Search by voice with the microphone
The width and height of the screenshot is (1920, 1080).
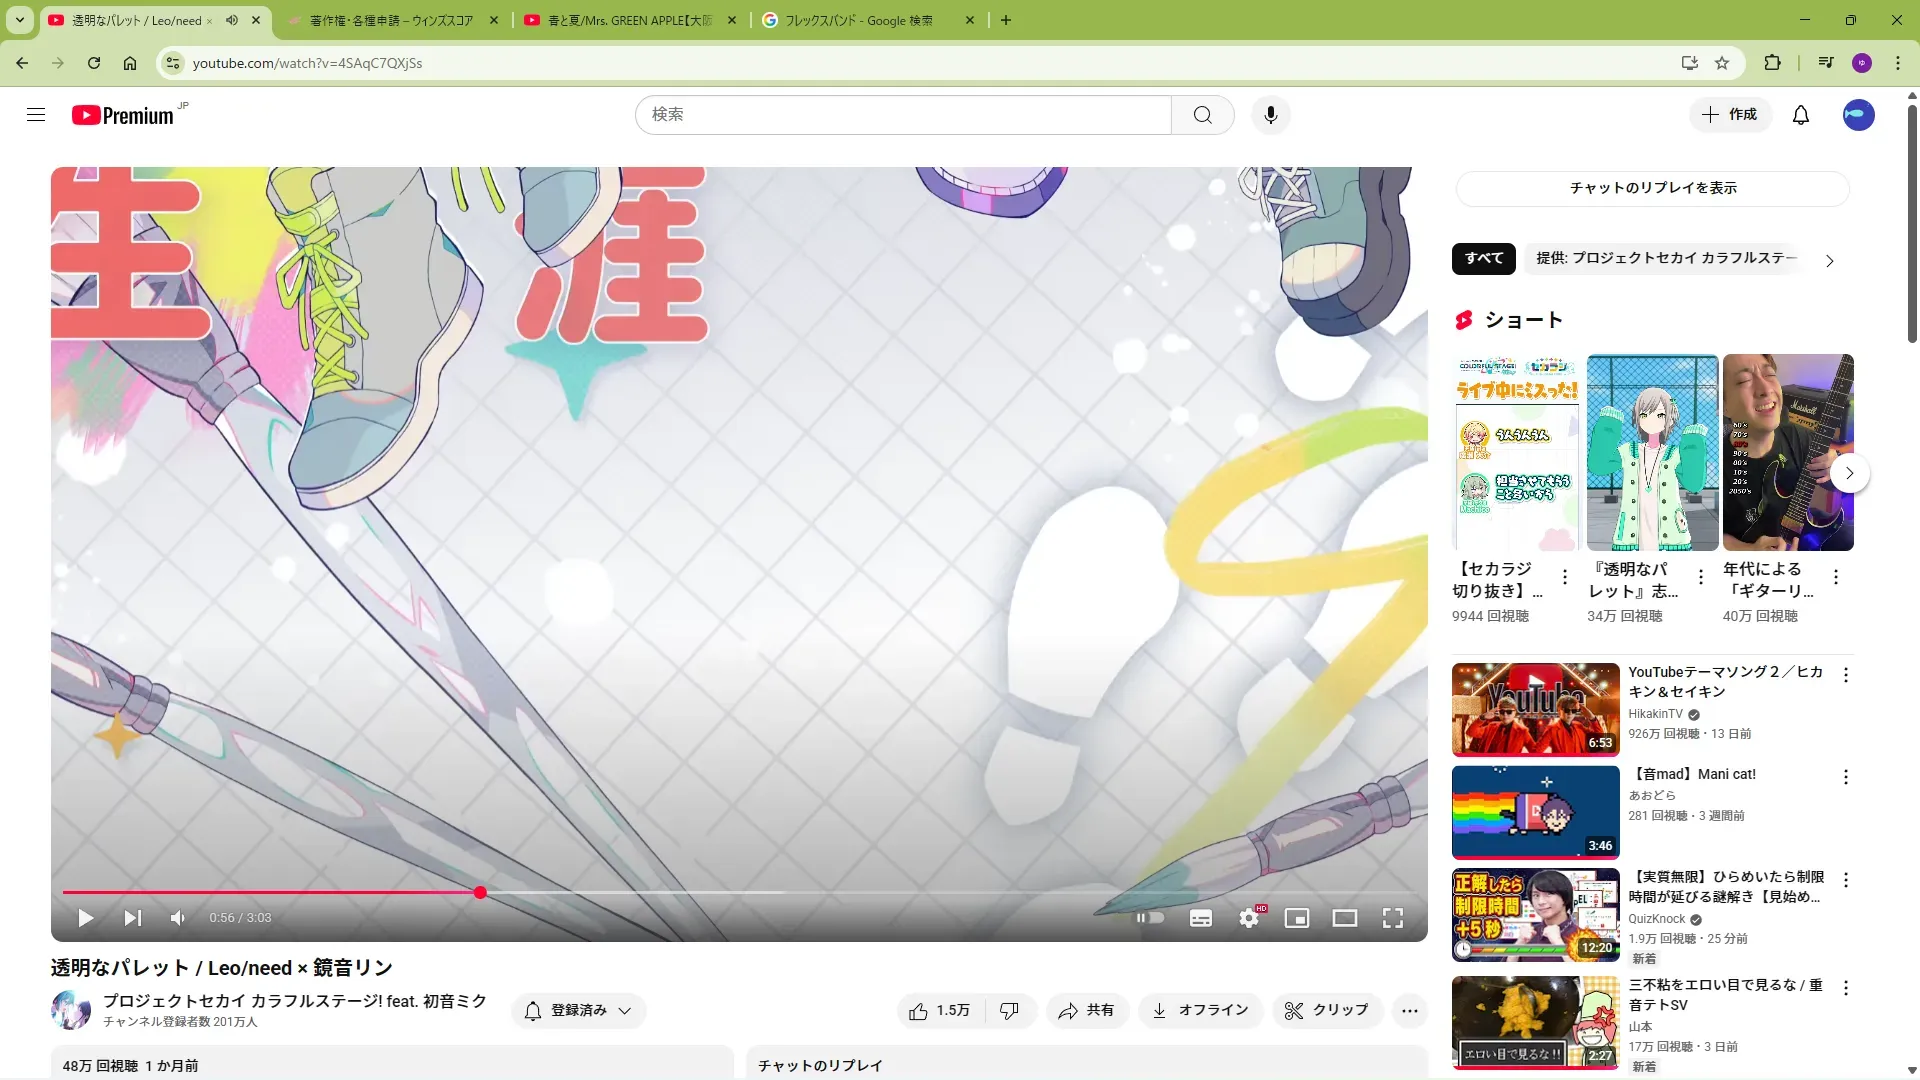tap(1270, 115)
